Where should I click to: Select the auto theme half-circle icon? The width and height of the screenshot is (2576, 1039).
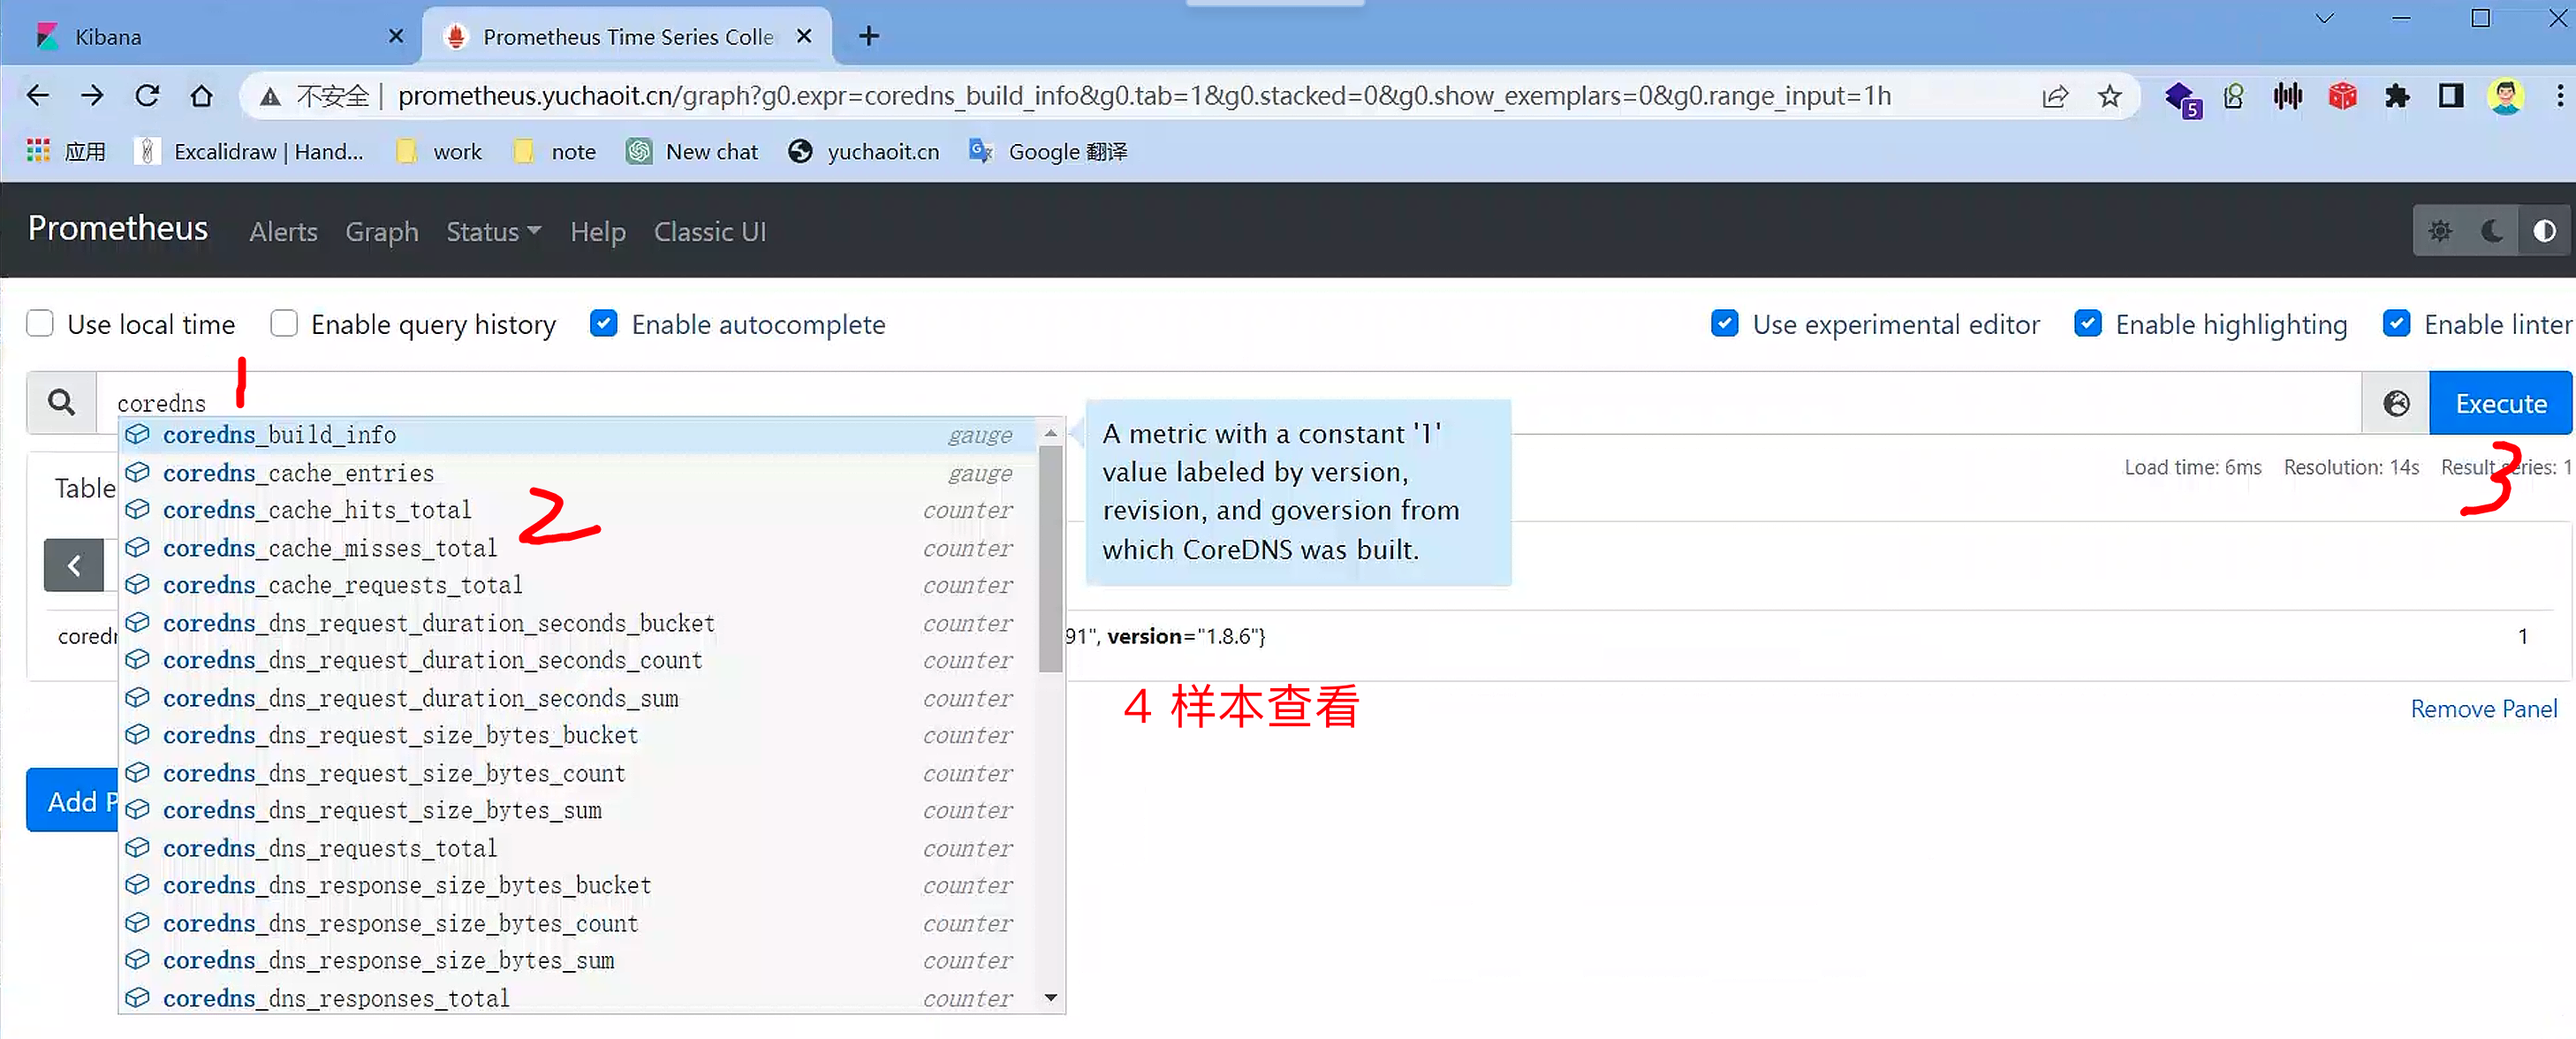click(2544, 231)
